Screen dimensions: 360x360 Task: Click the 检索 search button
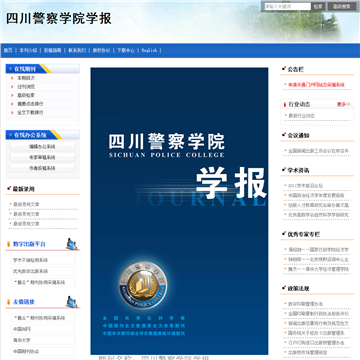(319, 6)
